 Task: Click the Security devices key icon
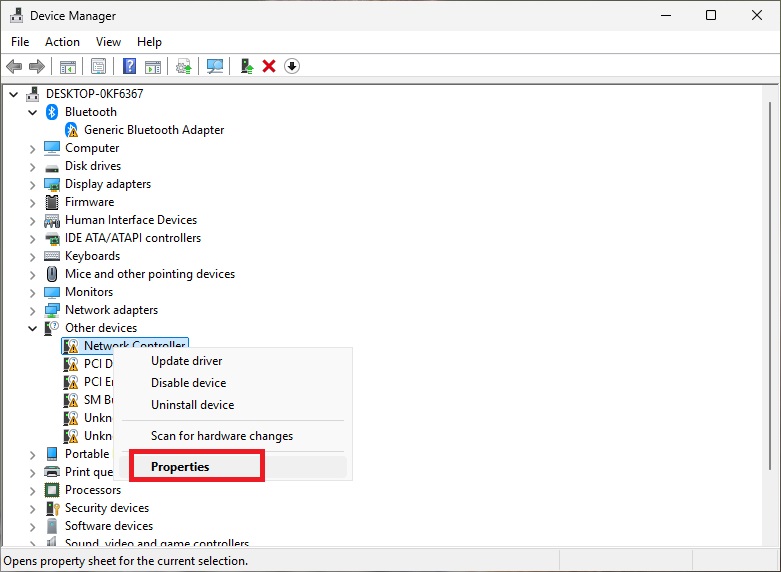(x=52, y=508)
